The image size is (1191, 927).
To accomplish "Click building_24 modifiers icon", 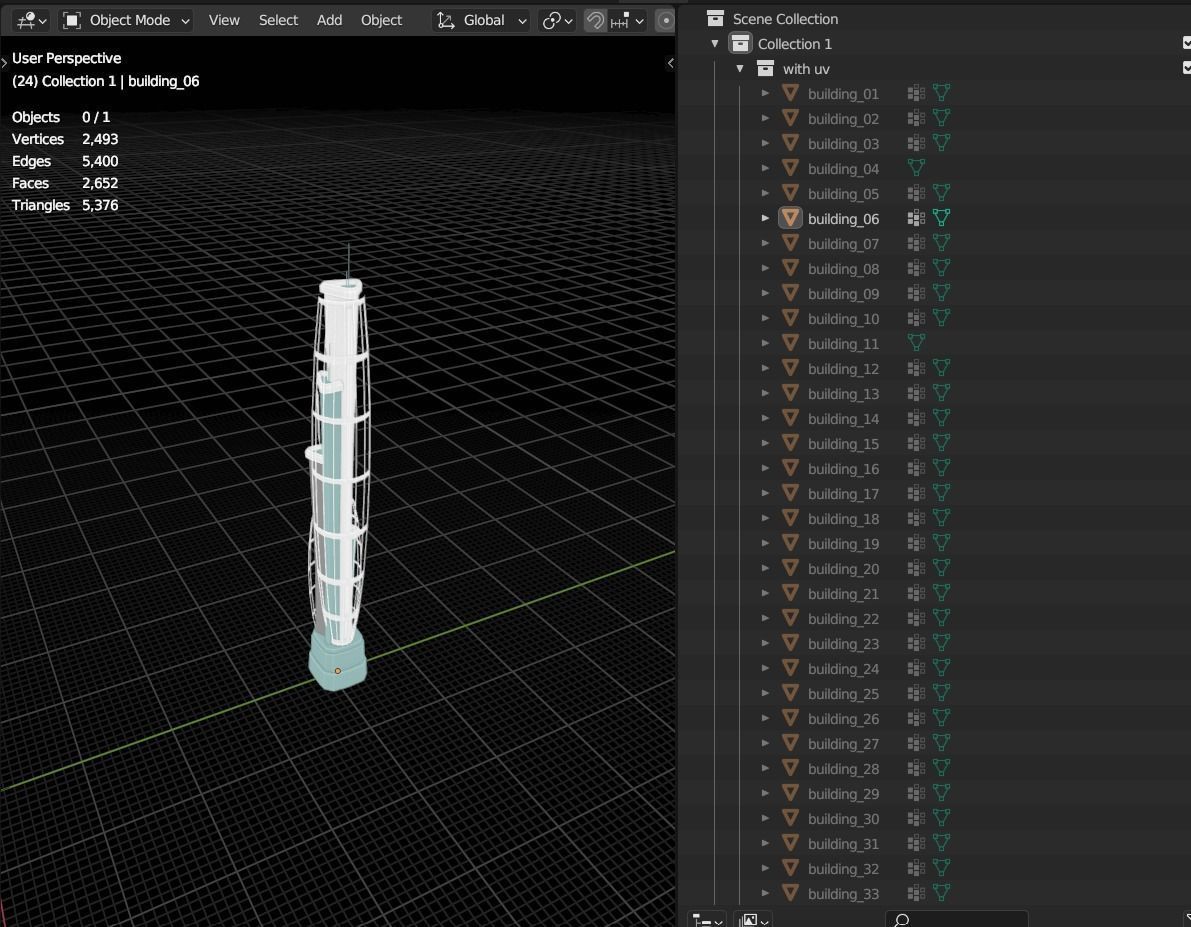I will click(916, 668).
